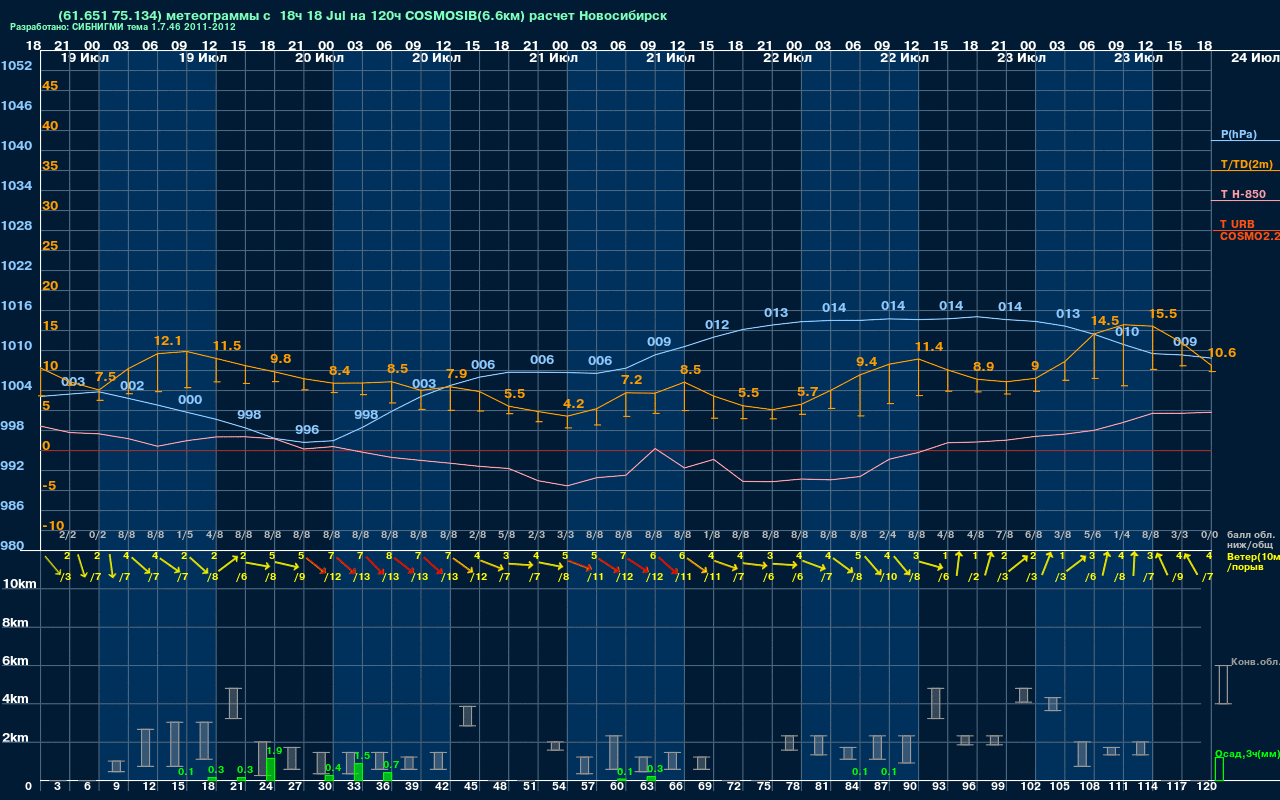Screen dimensions: 1280x800
Task: Click the 'T H-850' legend label
Action: click(1243, 194)
